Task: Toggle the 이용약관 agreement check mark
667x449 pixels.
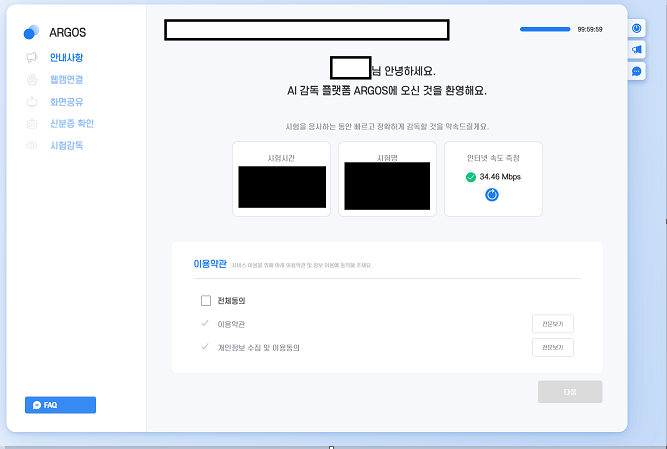Action: (x=205, y=323)
